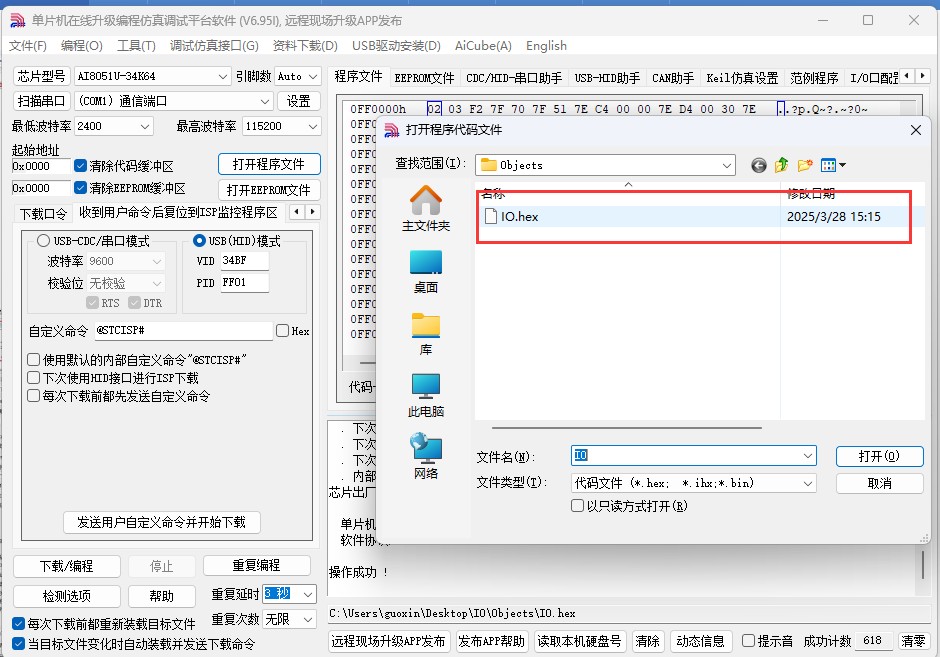Switch to CAN助手 tab

click(673, 78)
